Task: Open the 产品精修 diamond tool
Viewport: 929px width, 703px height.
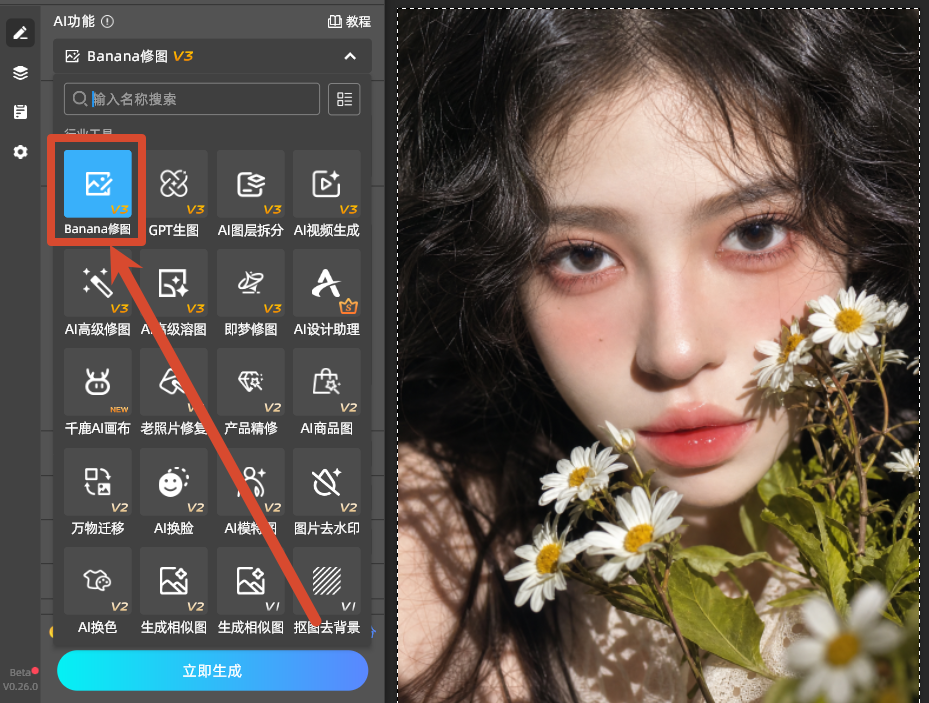Action: [x=251, y=392]
